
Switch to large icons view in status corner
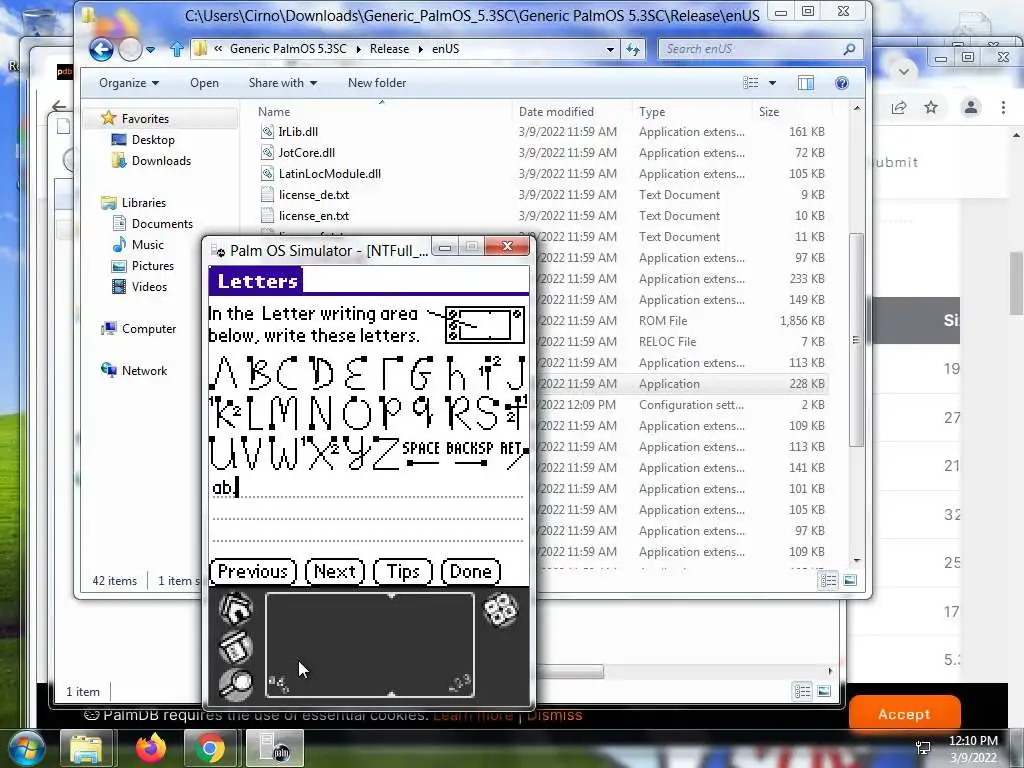point(850,580)
